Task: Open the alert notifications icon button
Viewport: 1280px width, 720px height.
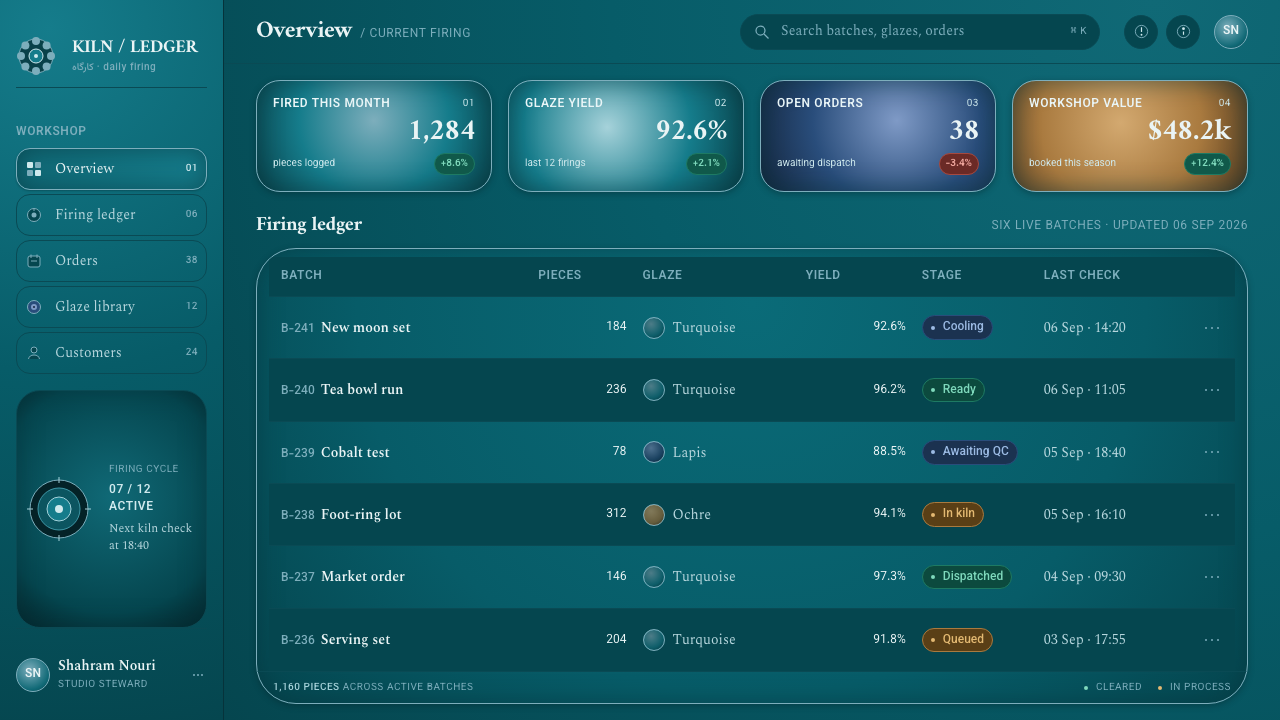Action: pos(1141,31)
